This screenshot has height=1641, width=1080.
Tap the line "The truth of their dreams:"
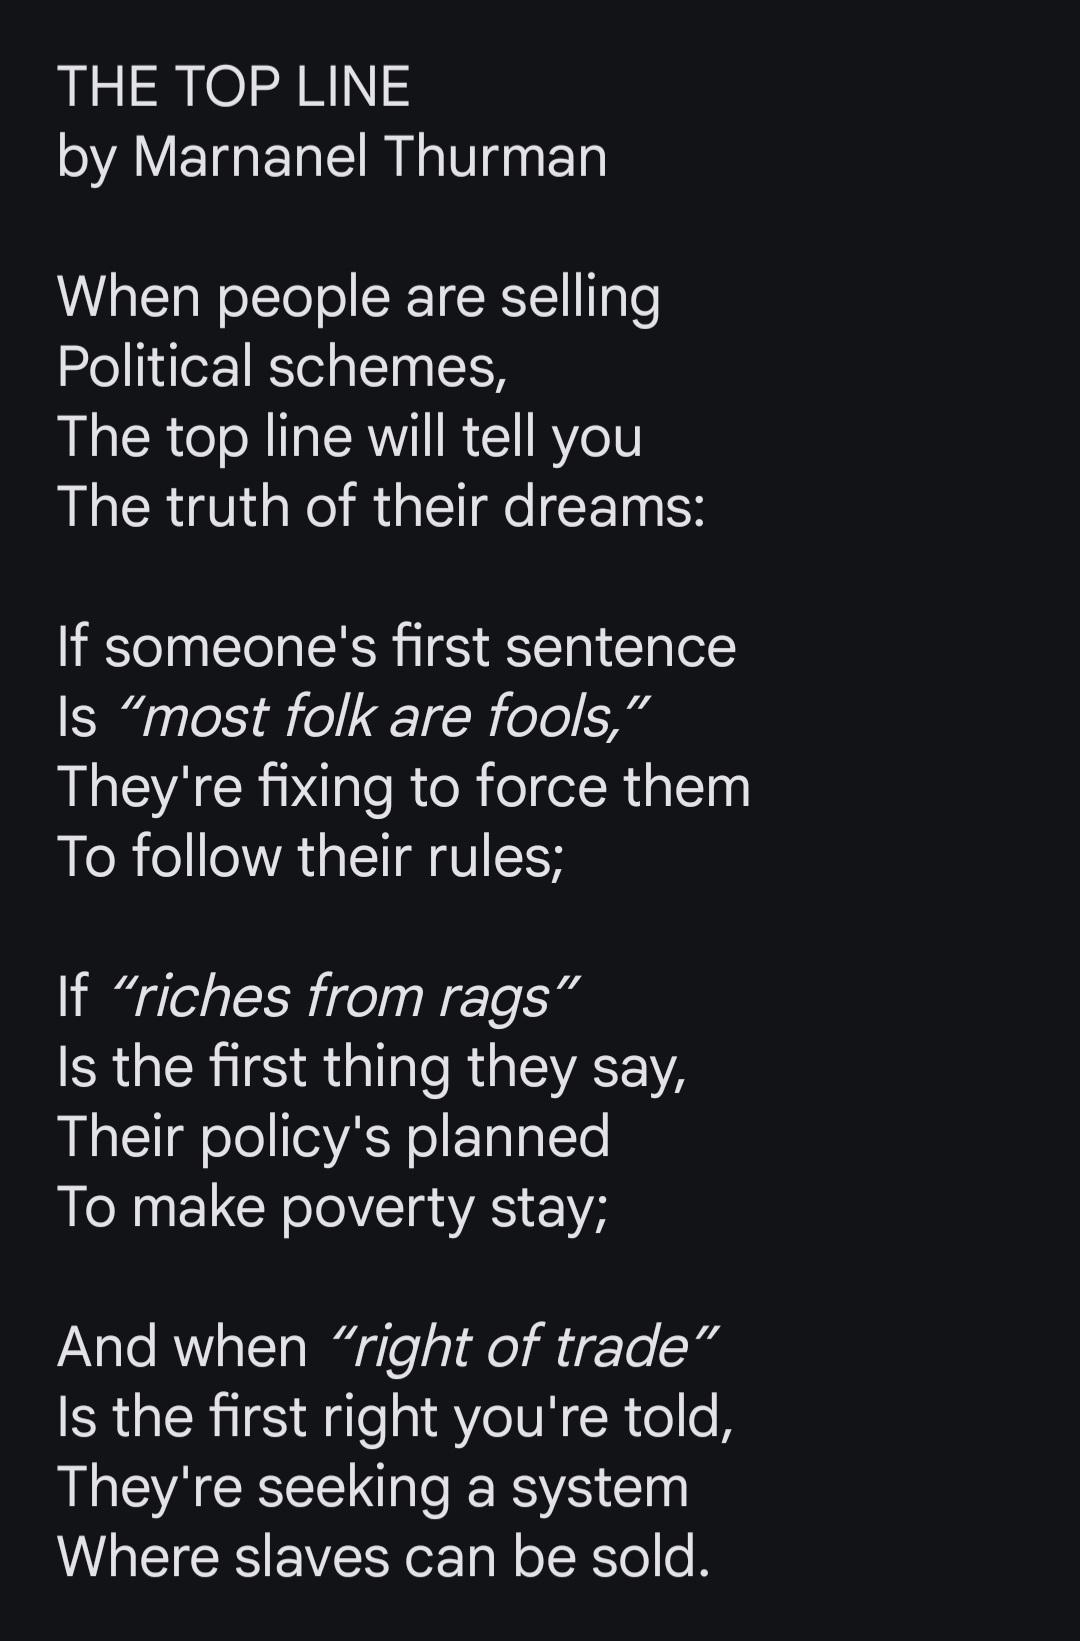pos(381,507)
